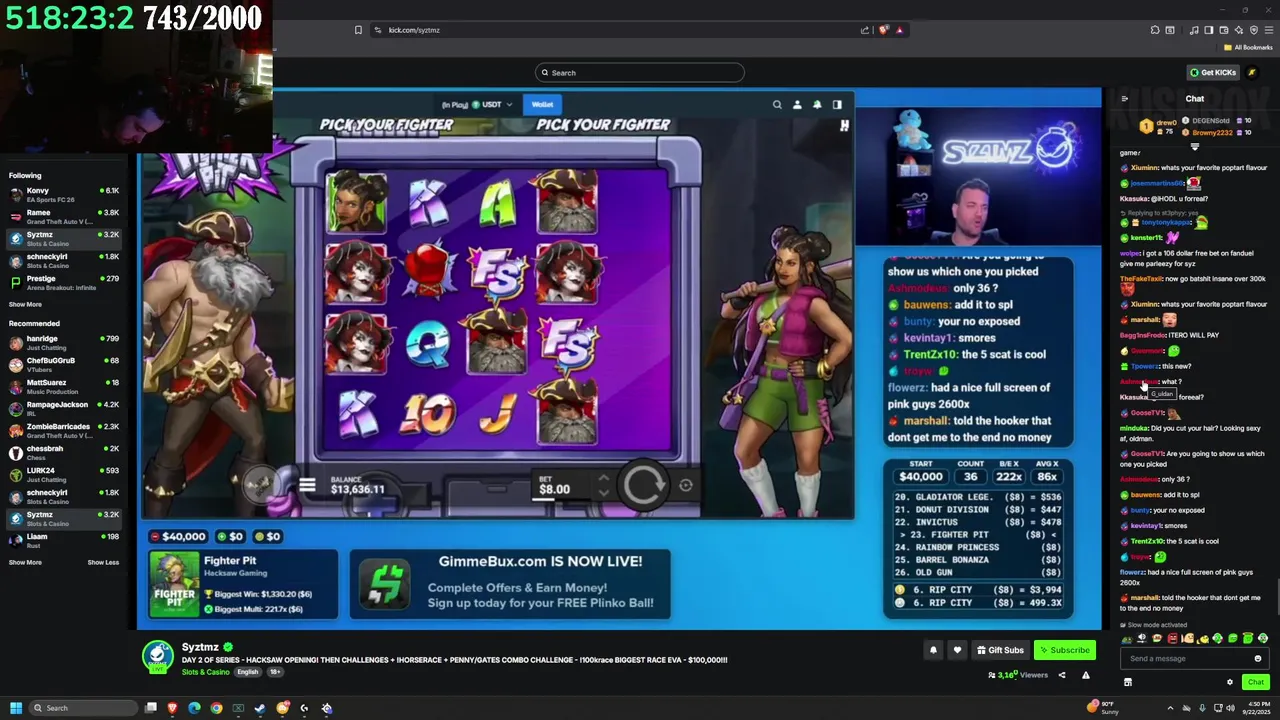1280x720 pixels.
Task: Collapse the chat panel with the arrow icon
Action: click(x=1125, y=98)
